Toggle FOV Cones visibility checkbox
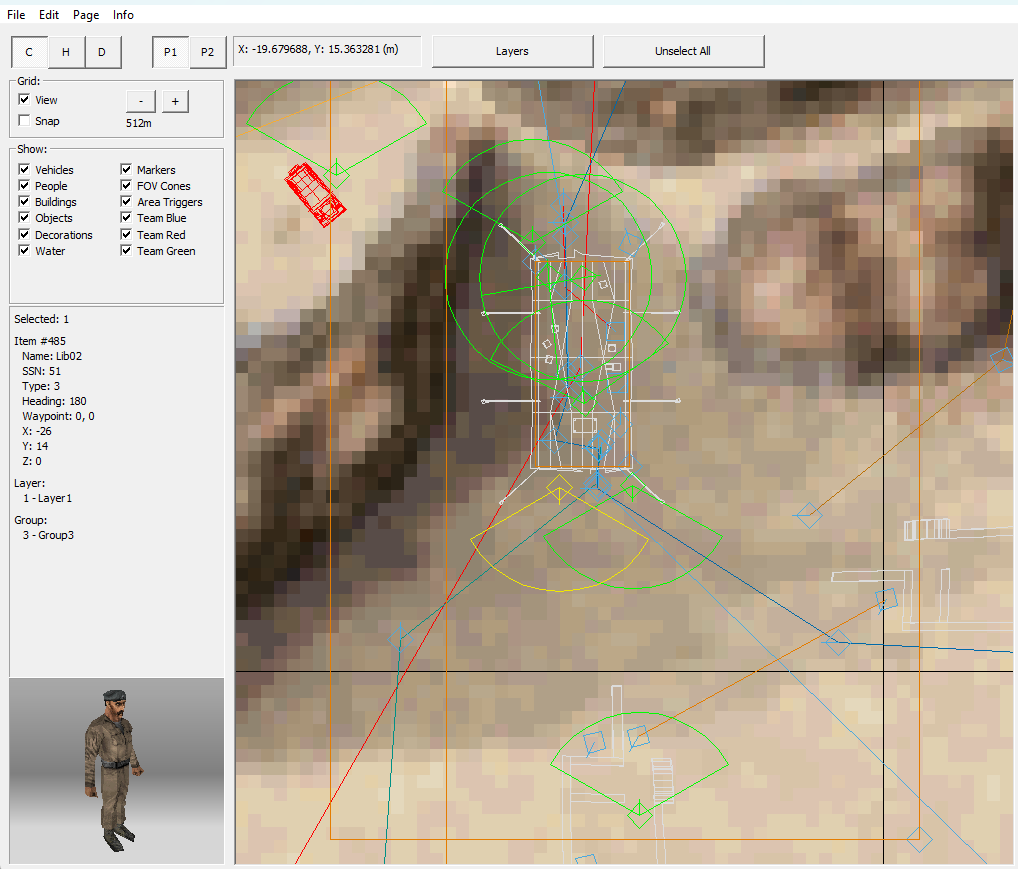The width and height of the screenshot is (1018, 869). point(126,185)
